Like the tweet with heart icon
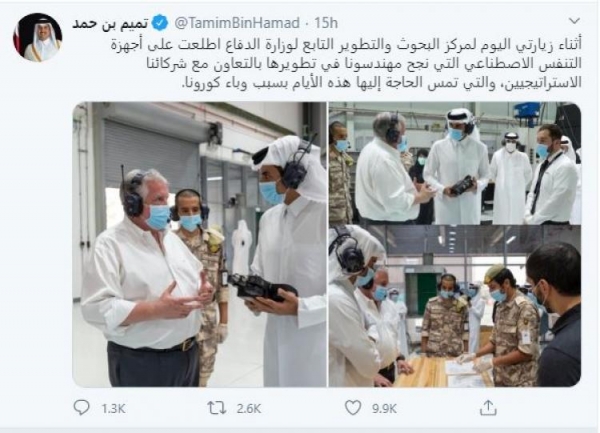The height and width of the screenshot is (433, 600). tap(353, 408)
